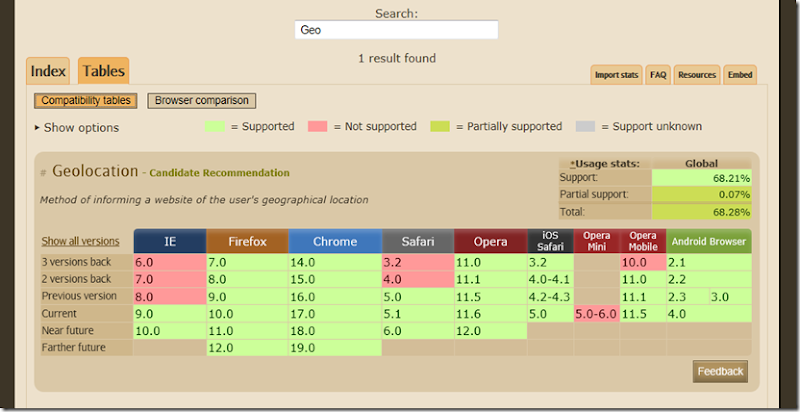Click the Chrome 19.0 farther future cell
Image resolution: width=800 pixels, height=412 pixels.
335,348
